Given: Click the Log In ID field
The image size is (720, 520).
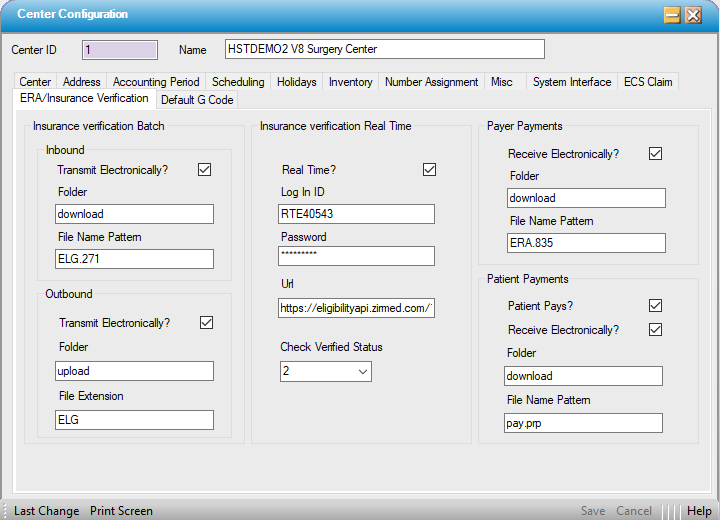Looking at the screenshot, I should [x=356, y=214].
